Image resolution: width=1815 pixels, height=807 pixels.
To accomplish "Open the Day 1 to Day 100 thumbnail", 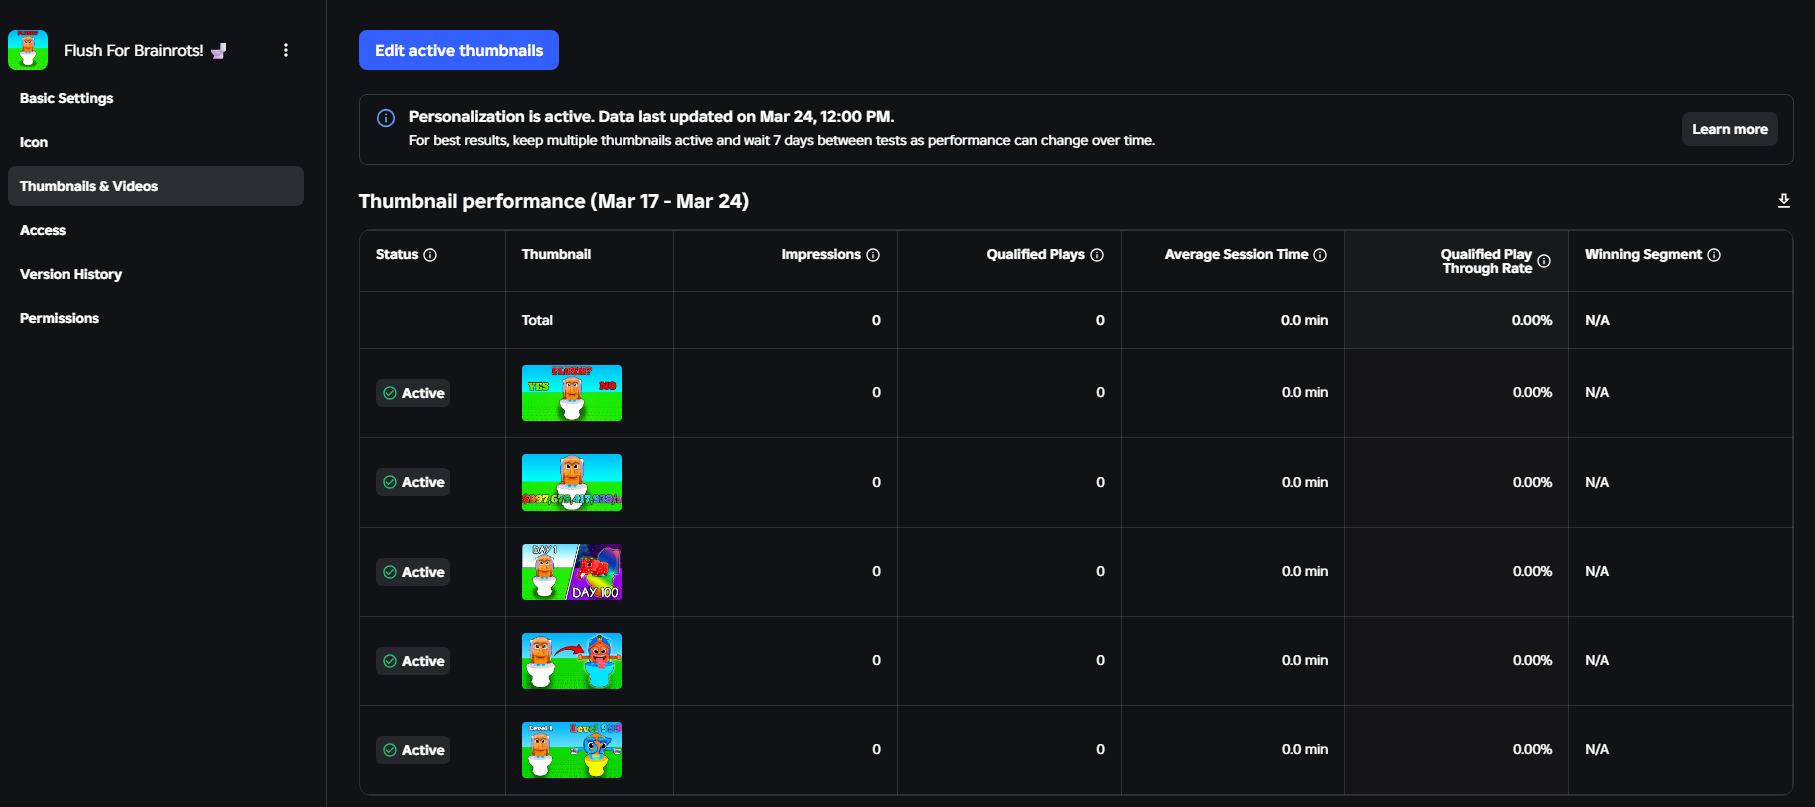I will 572,572.
